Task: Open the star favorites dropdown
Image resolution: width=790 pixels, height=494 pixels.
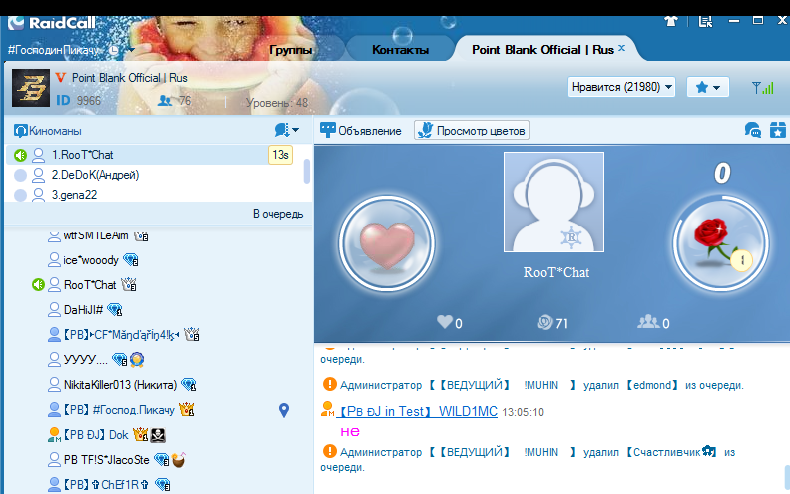Action: (707, 87)
